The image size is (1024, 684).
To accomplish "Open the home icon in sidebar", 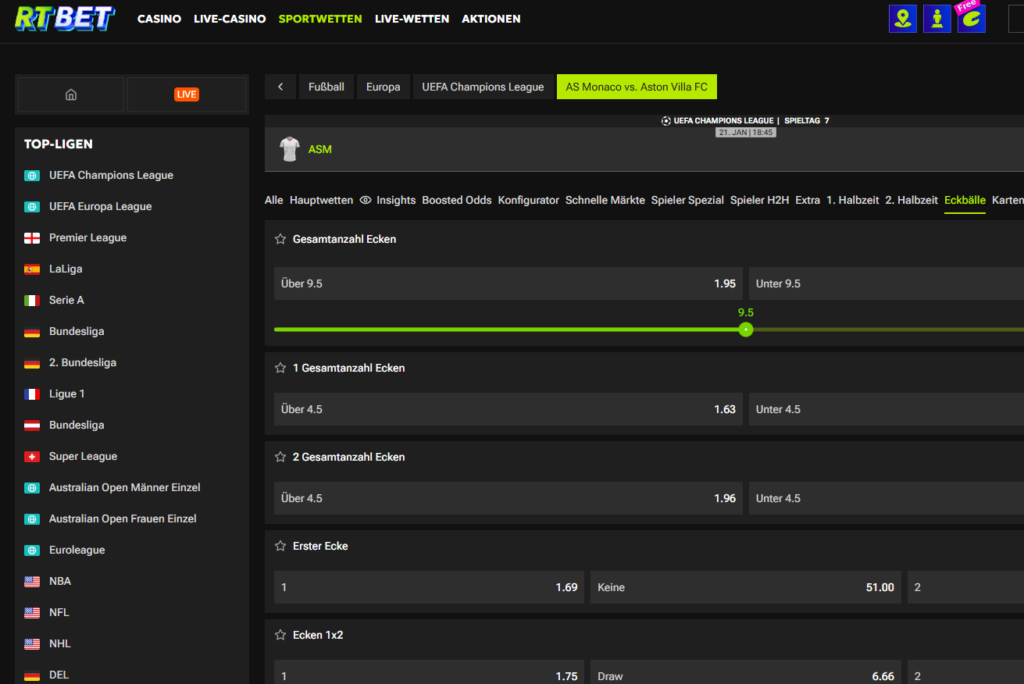I will (71, 95).
